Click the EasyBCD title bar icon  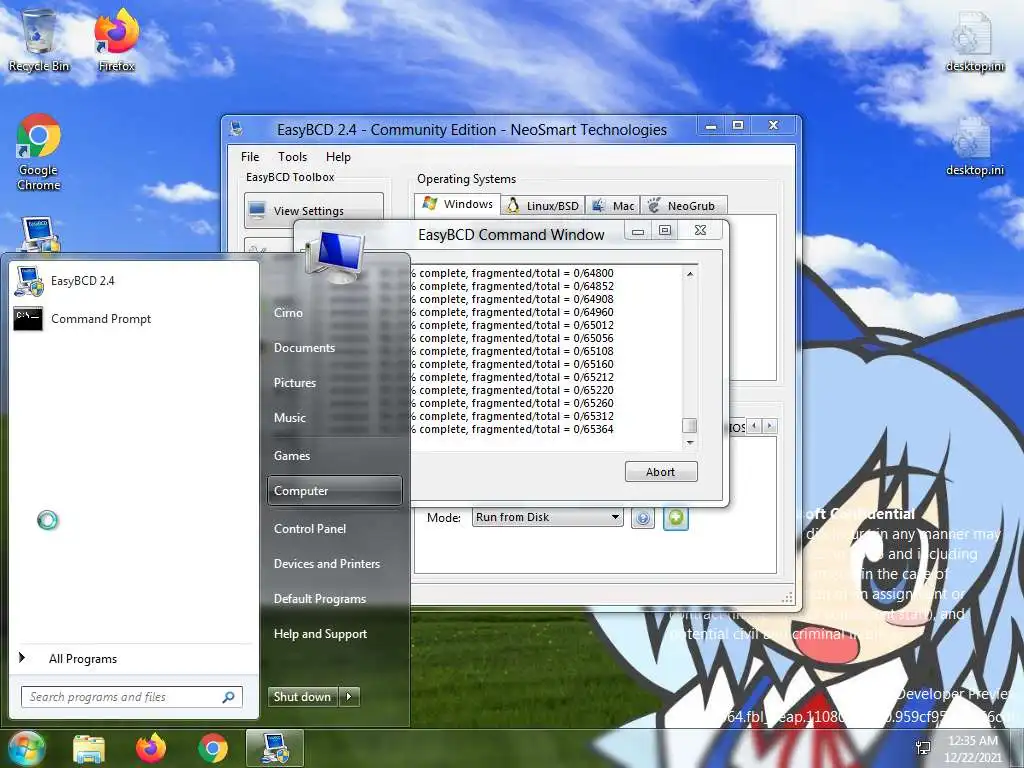pos(236,129)
